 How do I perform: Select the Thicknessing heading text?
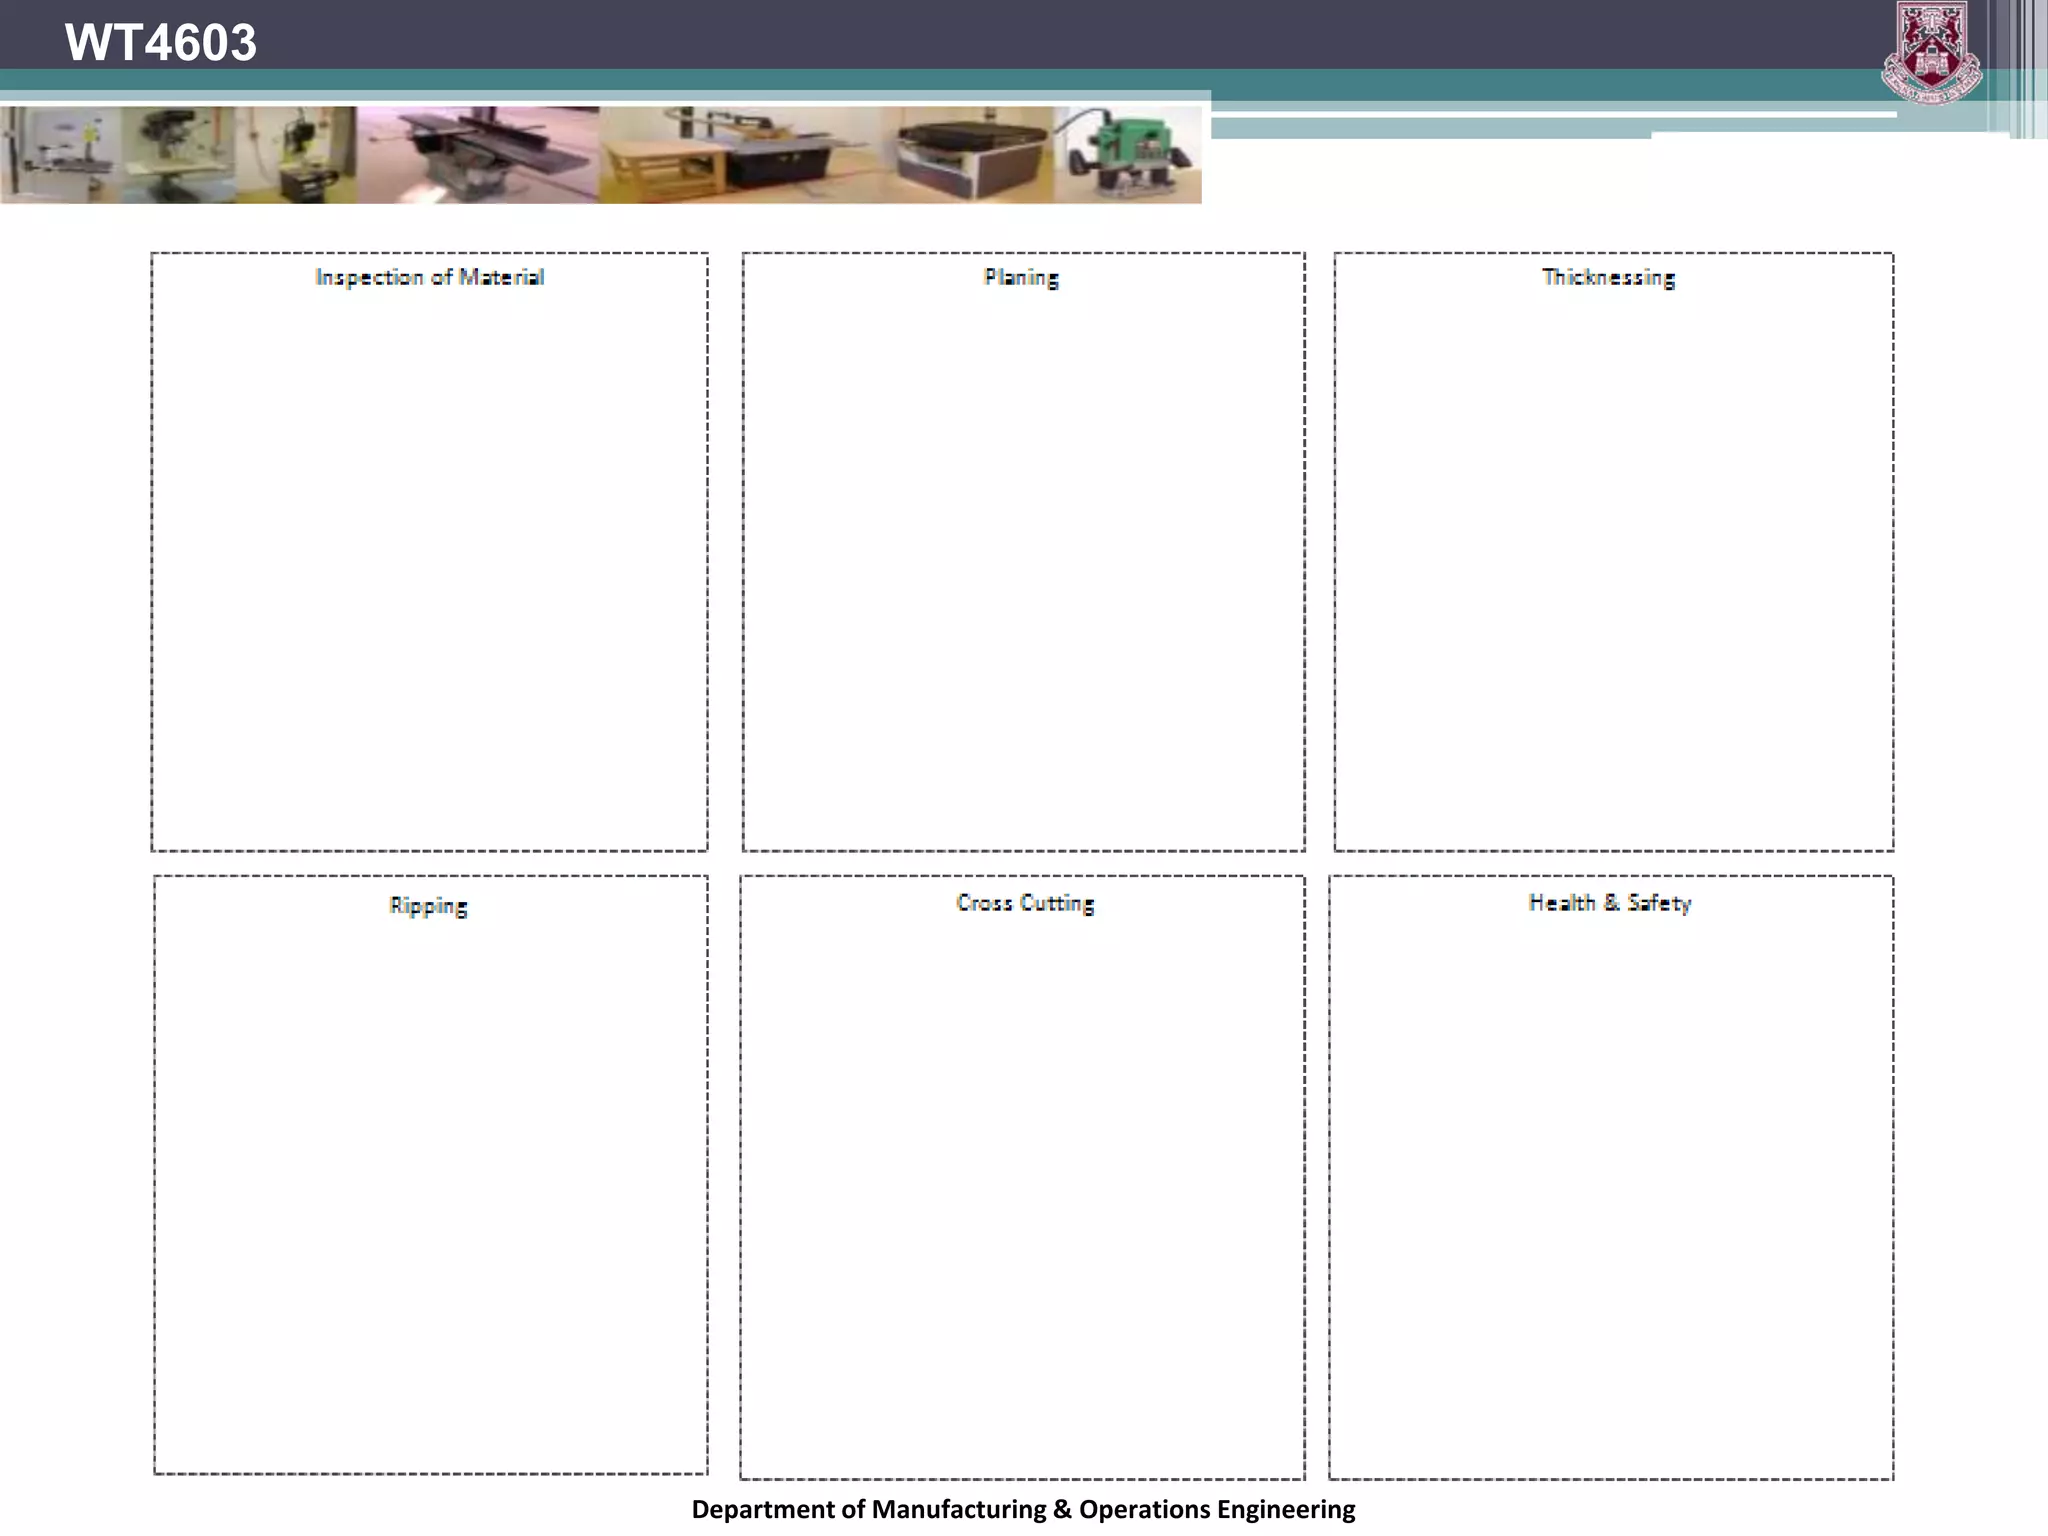pos(1608,277)
